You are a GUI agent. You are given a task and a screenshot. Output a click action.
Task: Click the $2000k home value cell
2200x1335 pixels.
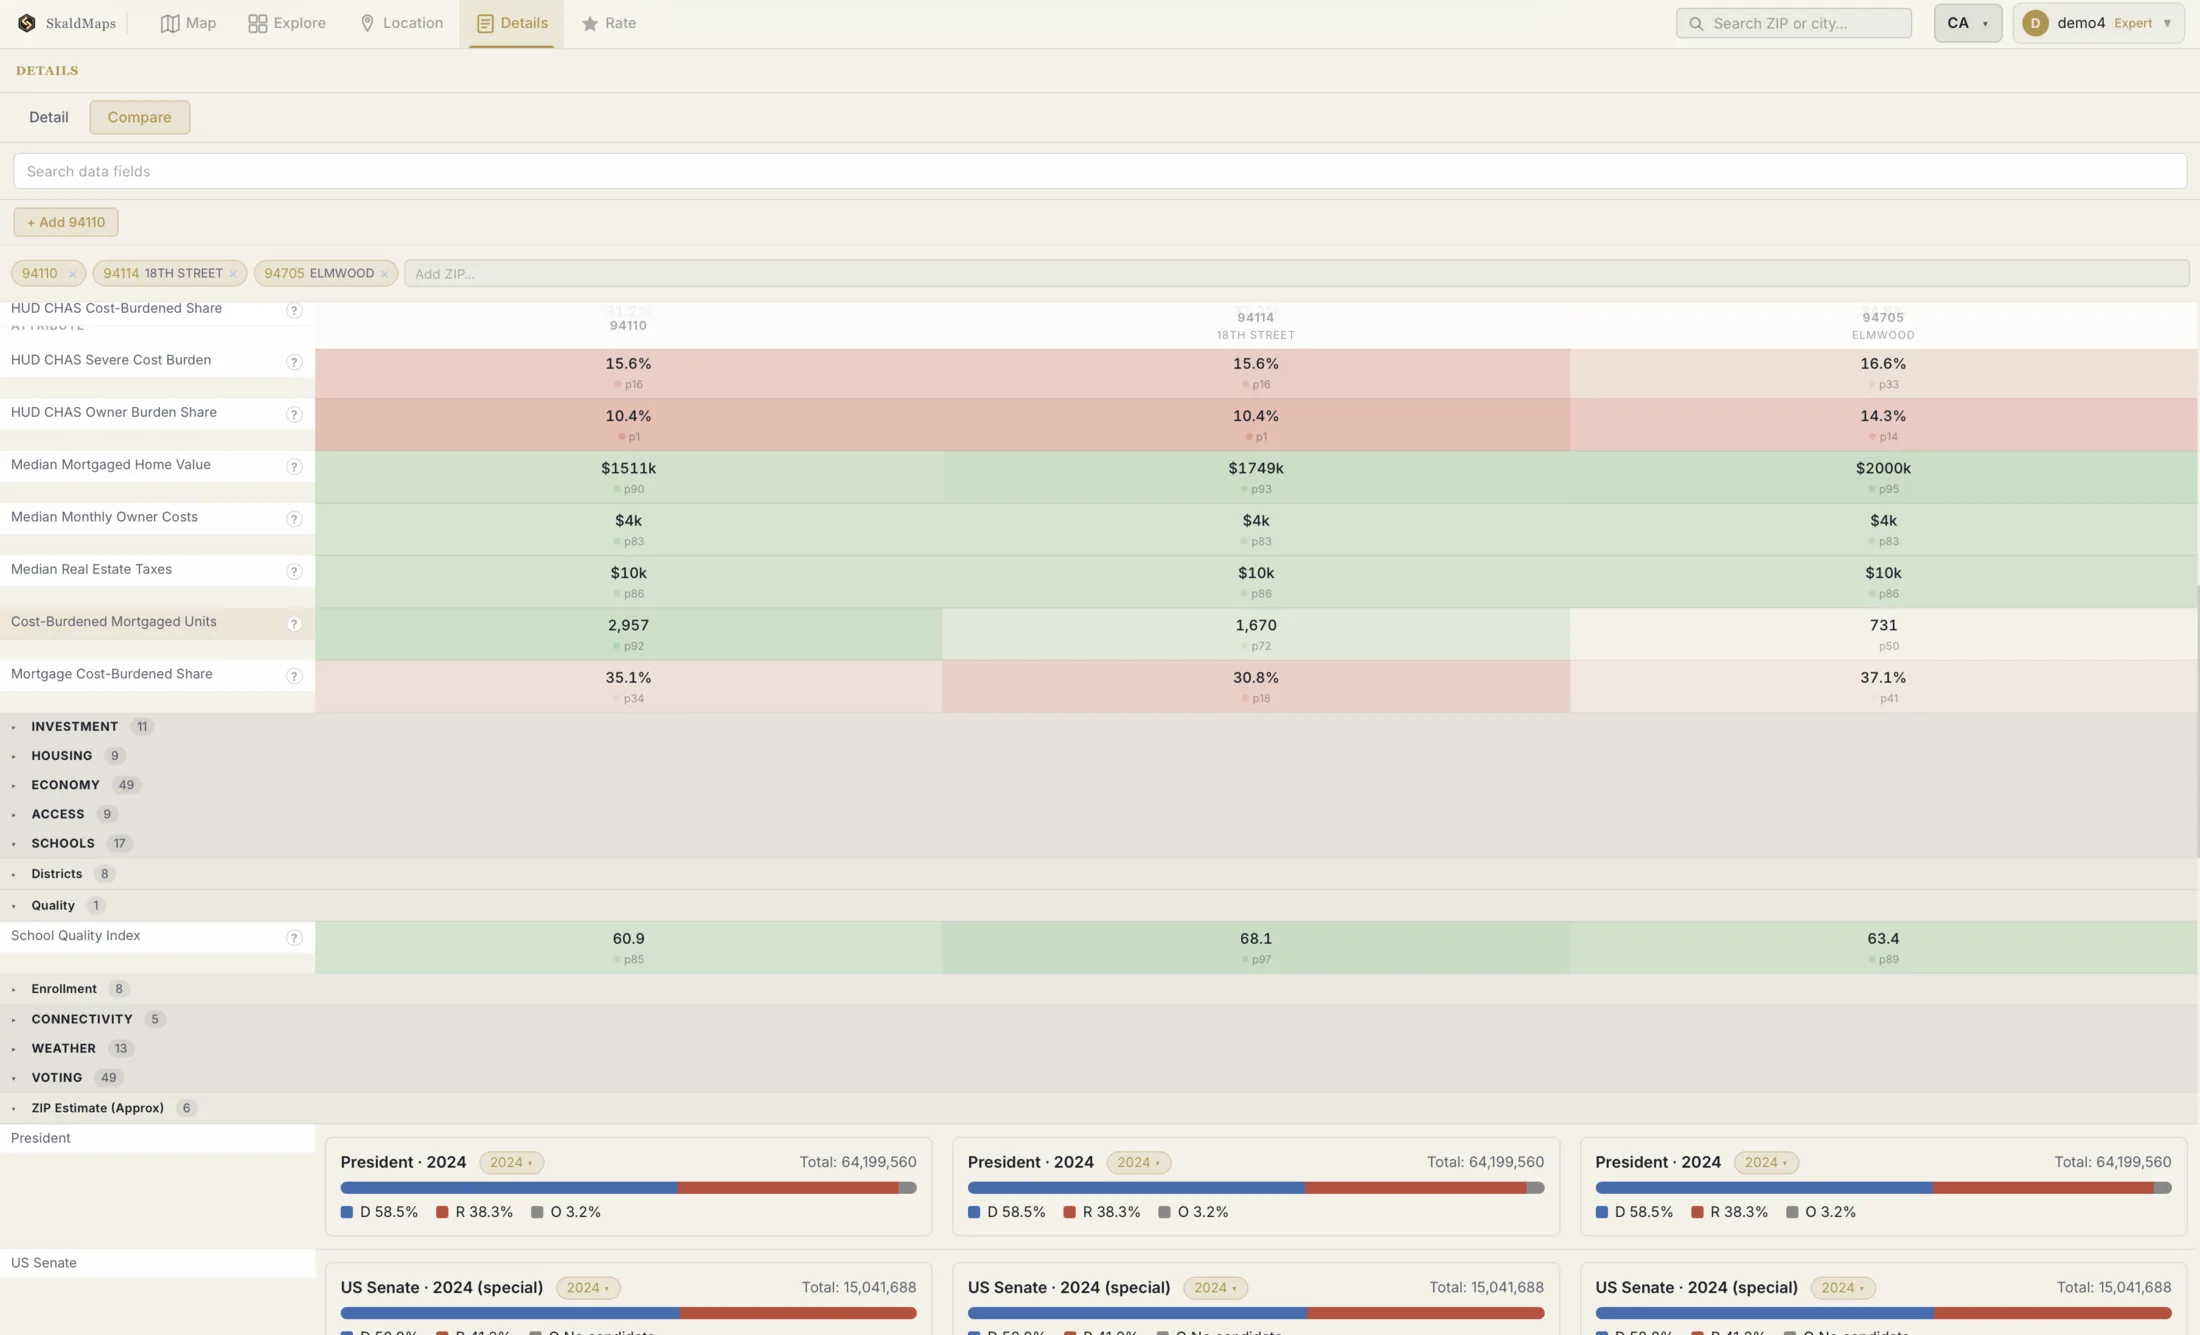(x=1883, y=477)
